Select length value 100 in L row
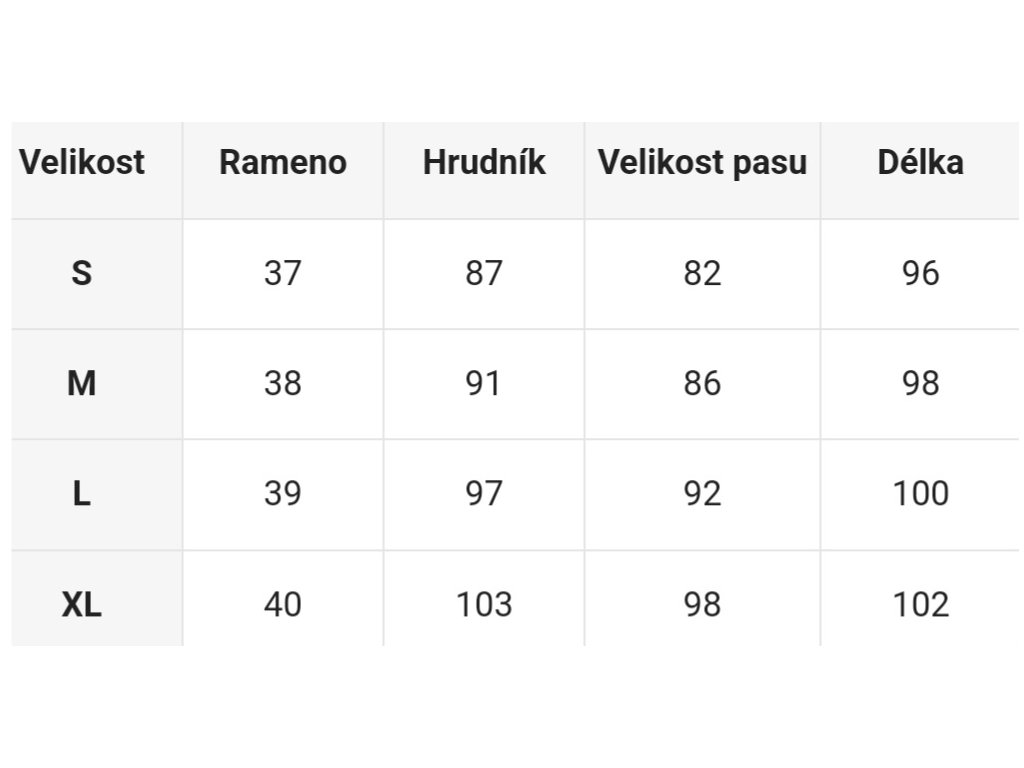The image size is (1024, 768). point(920,494)
